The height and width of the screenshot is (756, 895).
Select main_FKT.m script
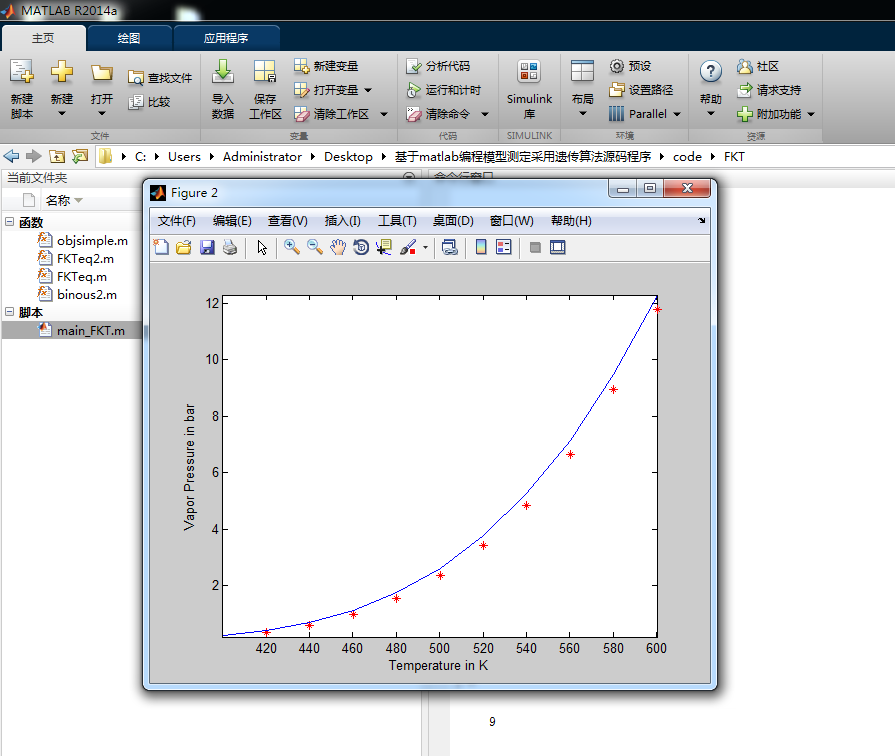tap(81, 331)
